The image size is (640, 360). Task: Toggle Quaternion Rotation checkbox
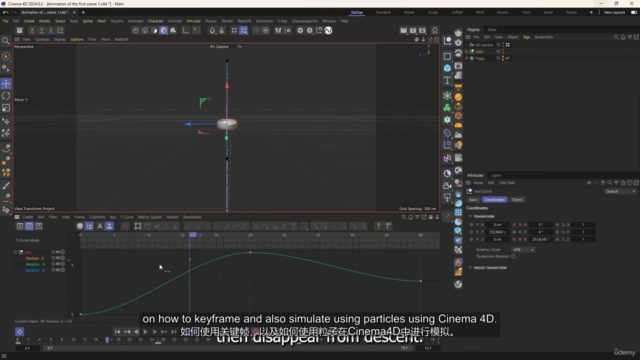click(513, 257)
